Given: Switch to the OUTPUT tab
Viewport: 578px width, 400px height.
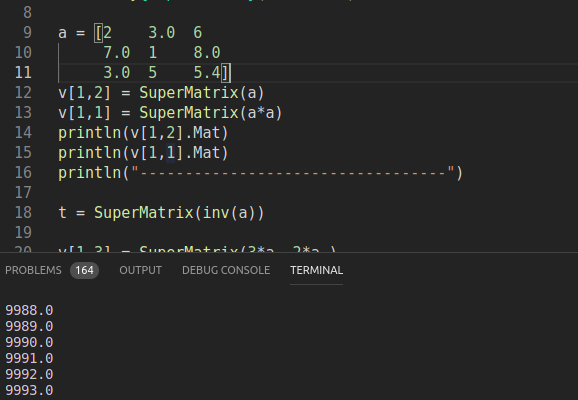Looking at the screenshot, I should point(140,270).
